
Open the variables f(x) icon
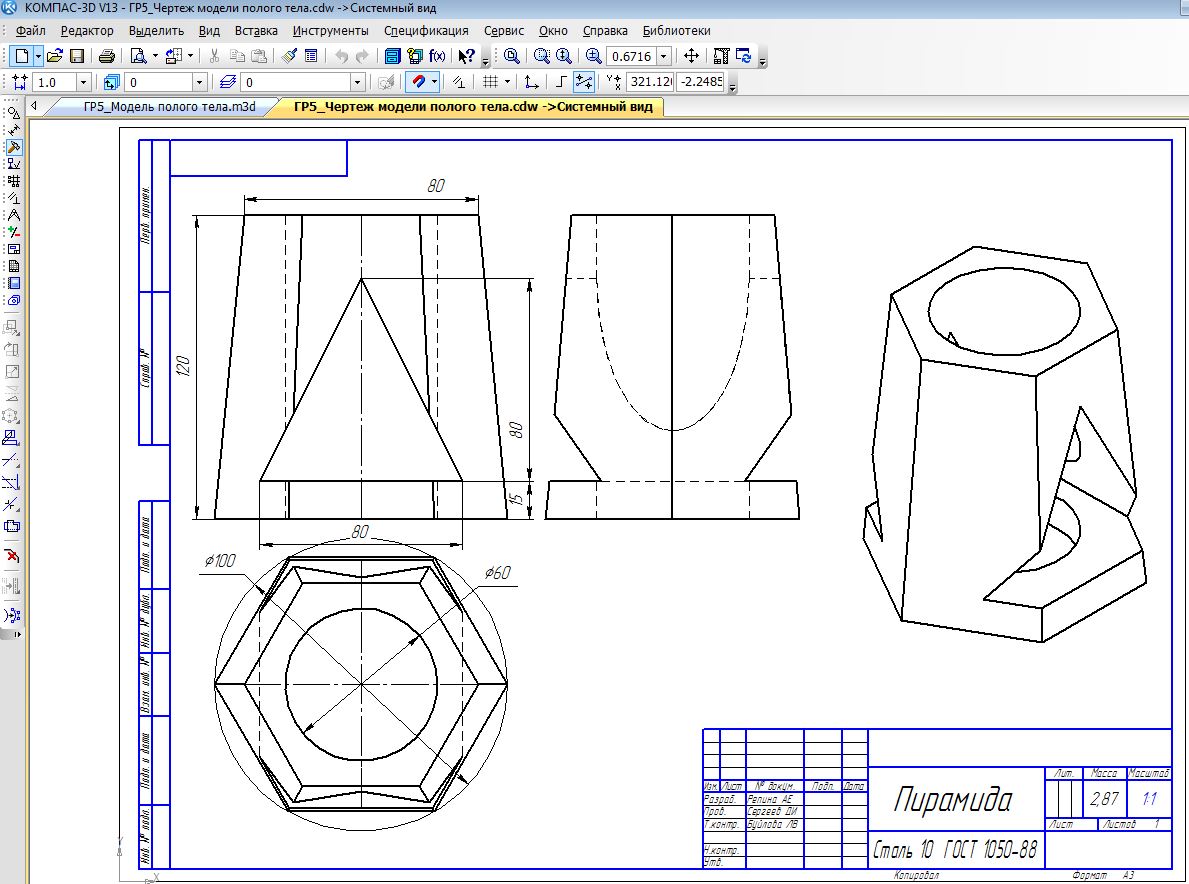point(437,56)
